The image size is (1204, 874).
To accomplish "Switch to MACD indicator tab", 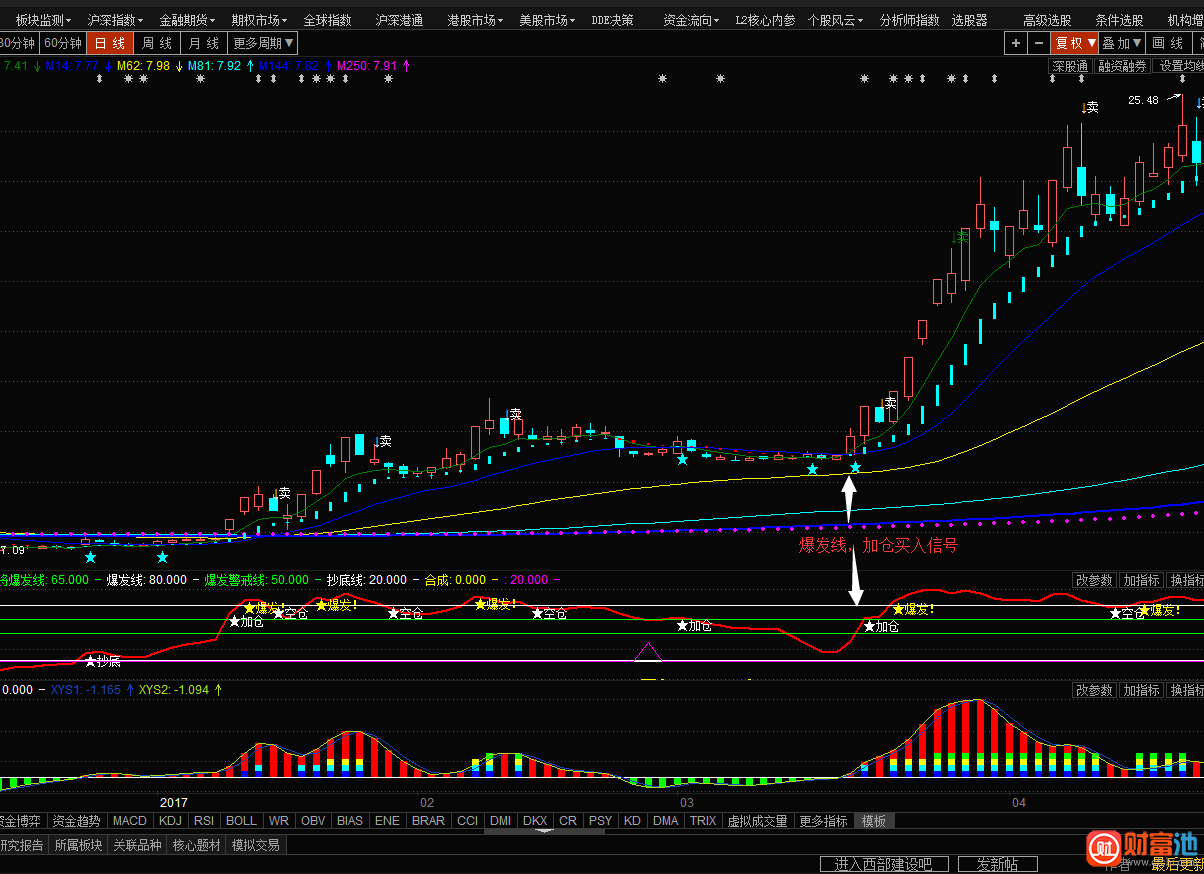I will point(130,821).
